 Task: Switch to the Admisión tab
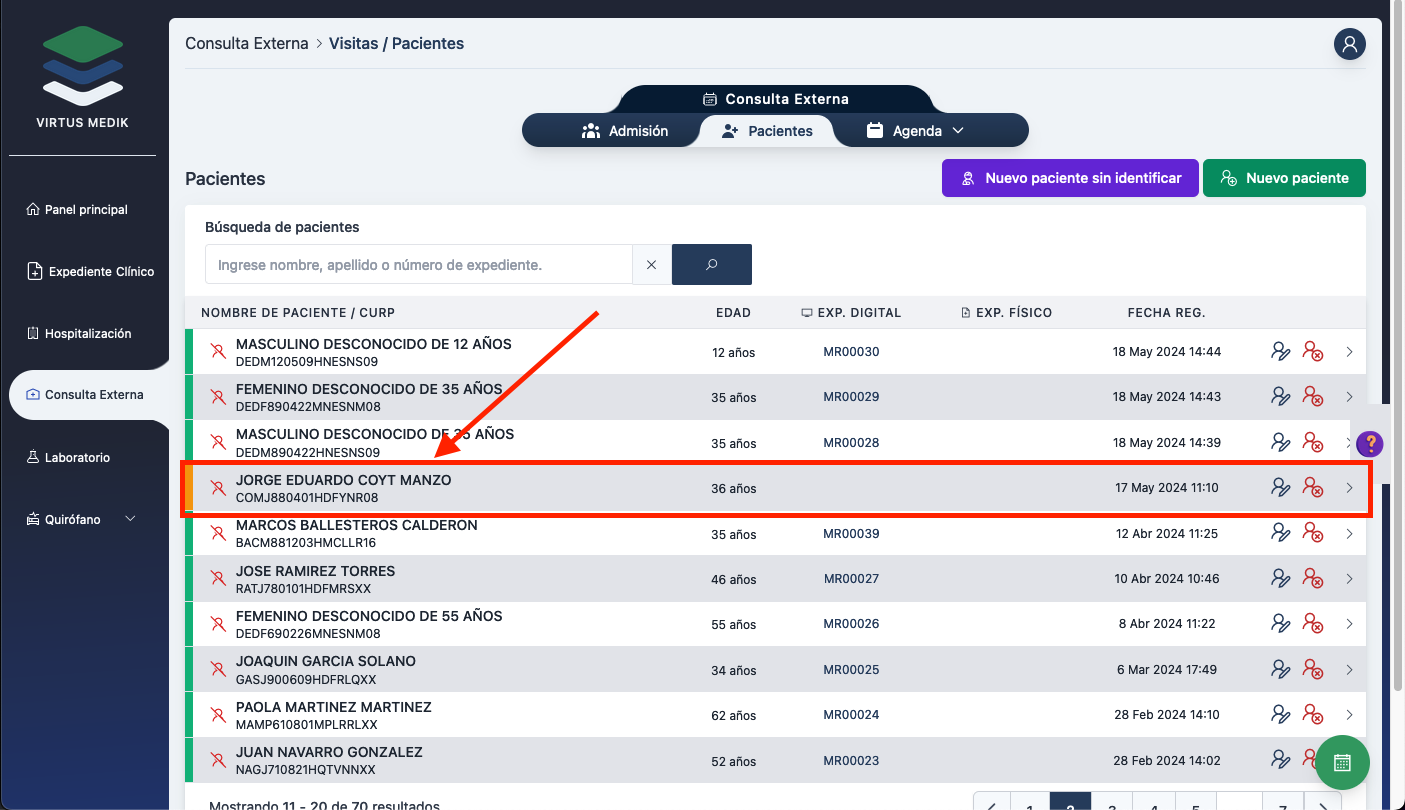625,131
